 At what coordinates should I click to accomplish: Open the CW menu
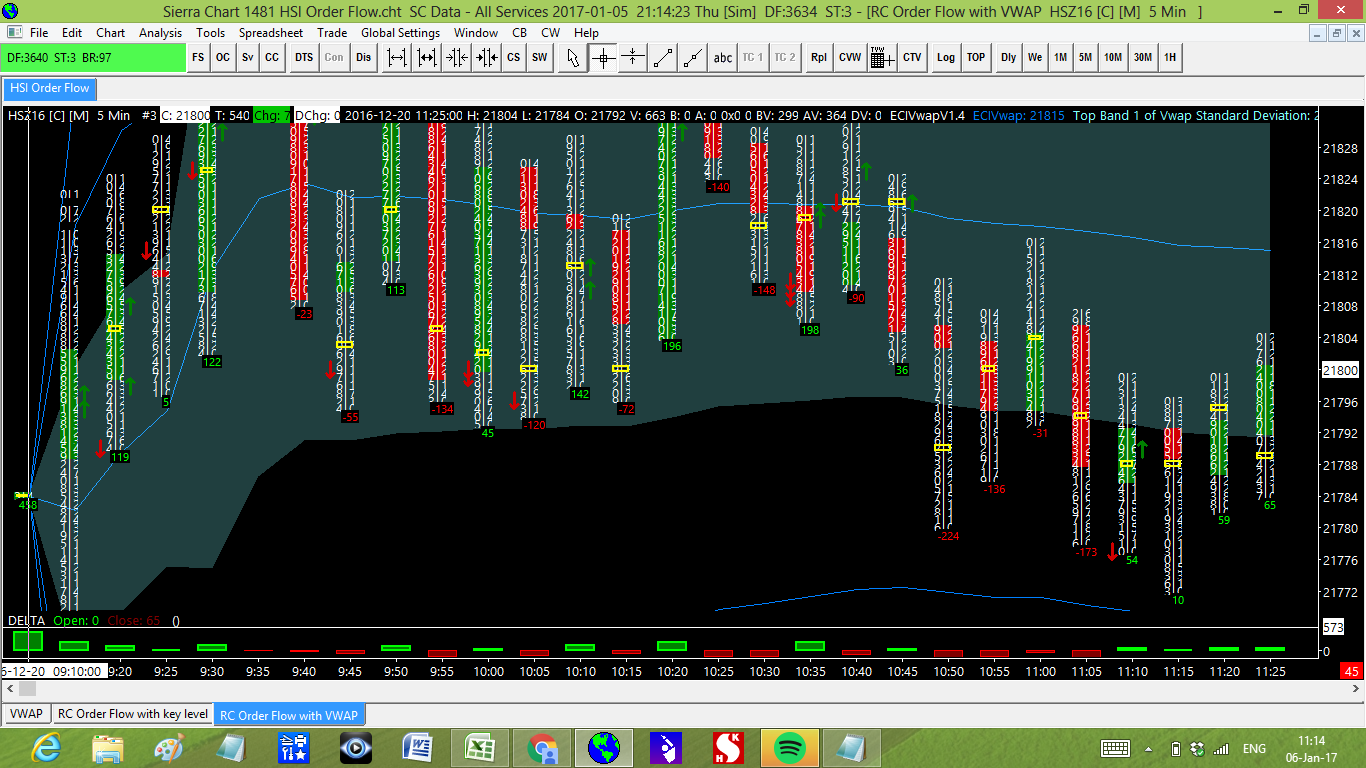550,32
